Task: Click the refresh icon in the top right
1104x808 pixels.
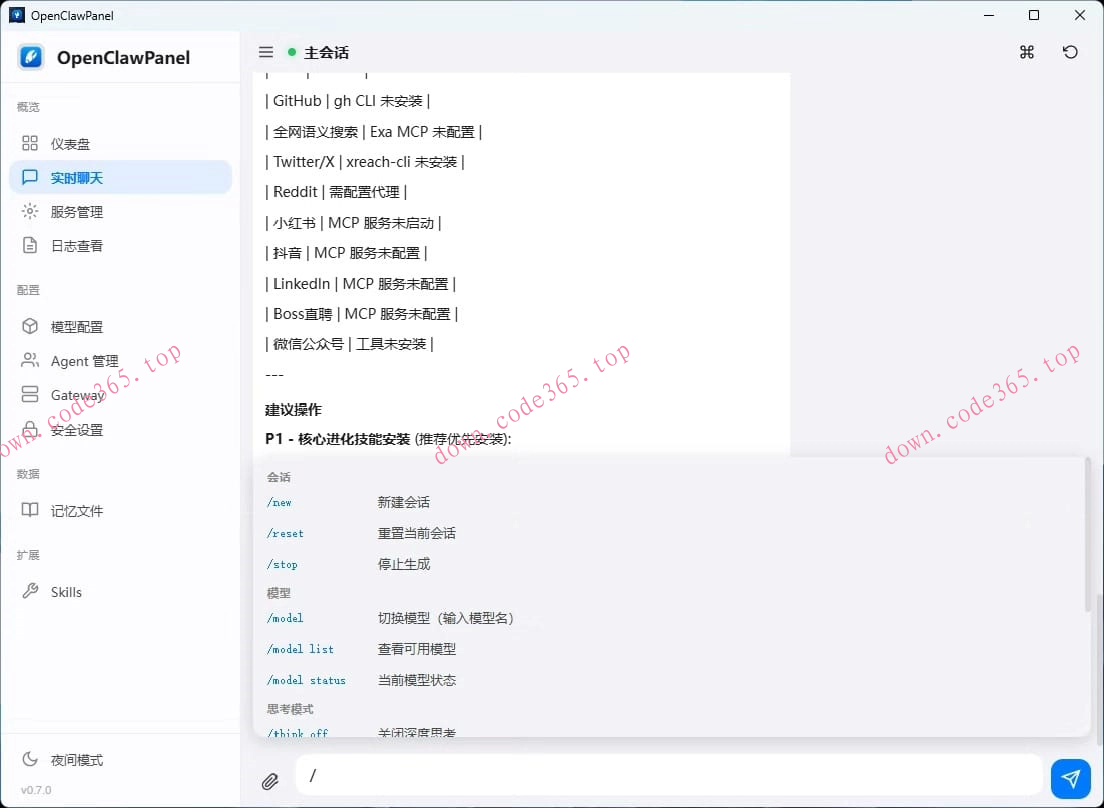Action: click(x=1070, y=52)
